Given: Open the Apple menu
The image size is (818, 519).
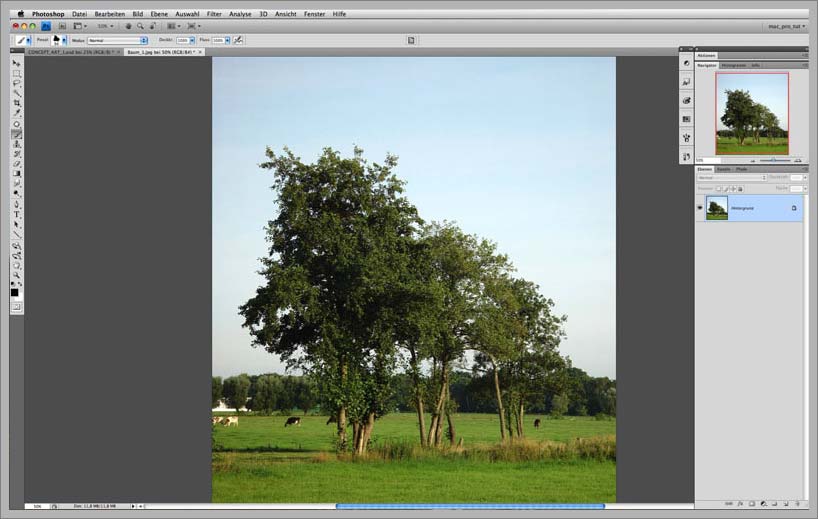Looking at the screenshot, I should [21, 14].
